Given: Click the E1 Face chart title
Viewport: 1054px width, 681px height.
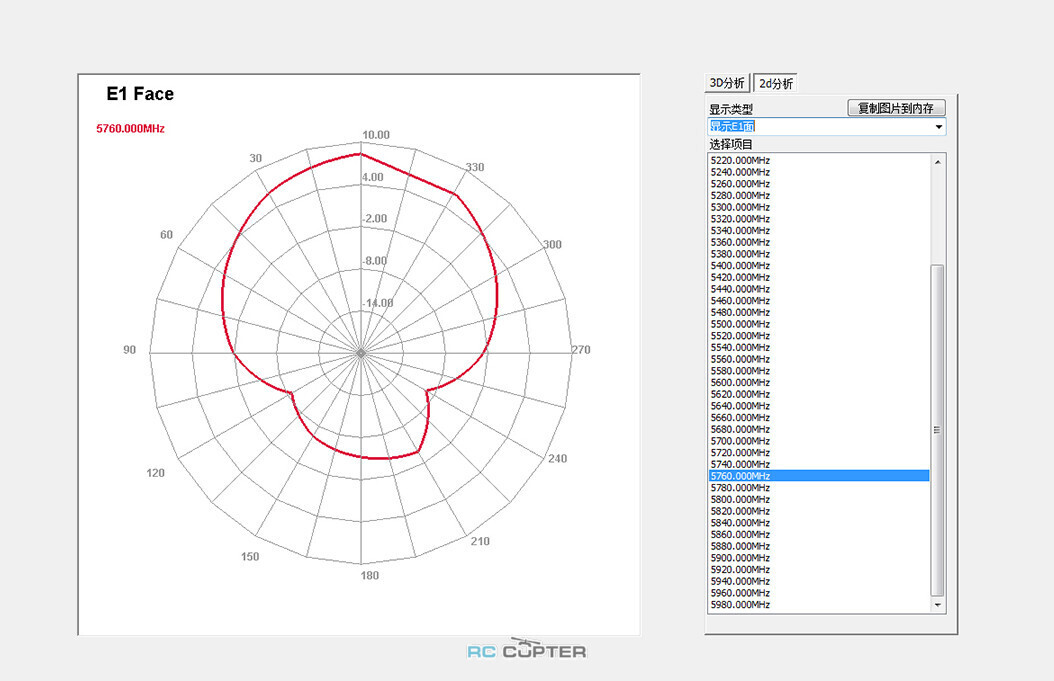Looking at the screenshot, I should pyautogui.click(x=140, y=94).
